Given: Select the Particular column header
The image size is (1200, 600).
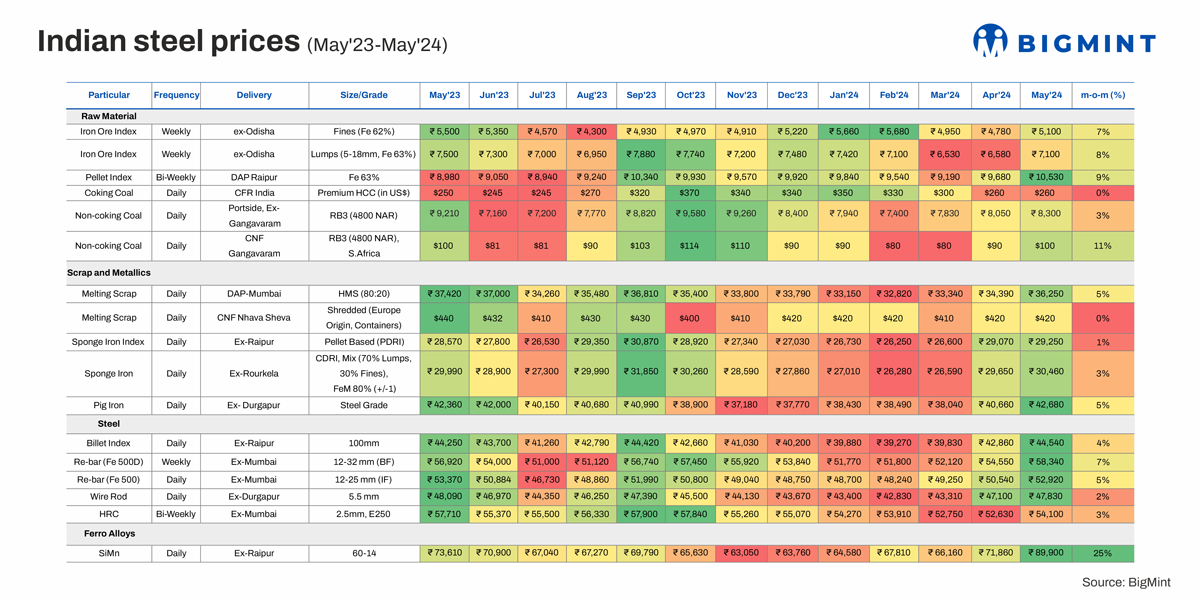Looking at the screenshot, I should coord(109,95).
